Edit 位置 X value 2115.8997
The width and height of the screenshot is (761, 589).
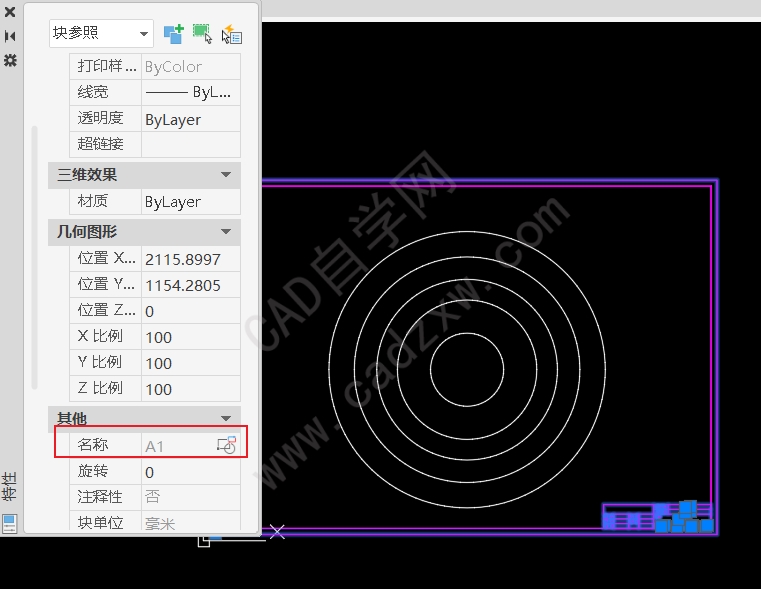[x=191, y=259]
